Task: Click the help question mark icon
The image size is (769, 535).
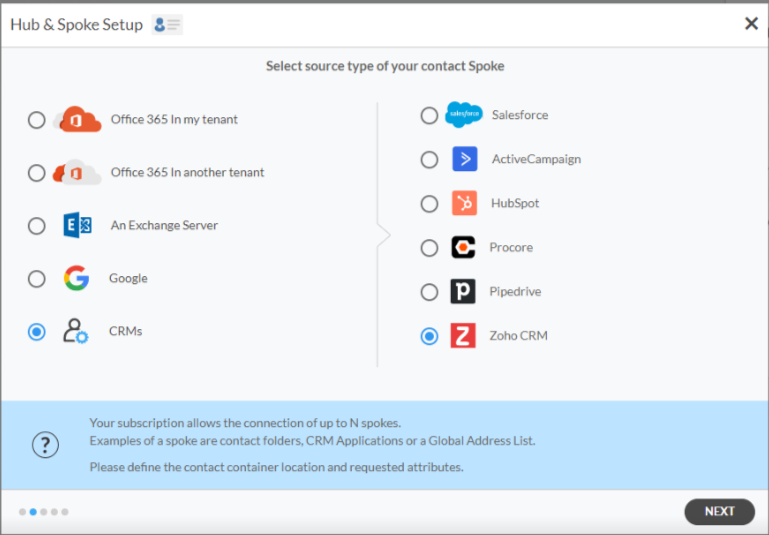Action: [x=46, y=446]
